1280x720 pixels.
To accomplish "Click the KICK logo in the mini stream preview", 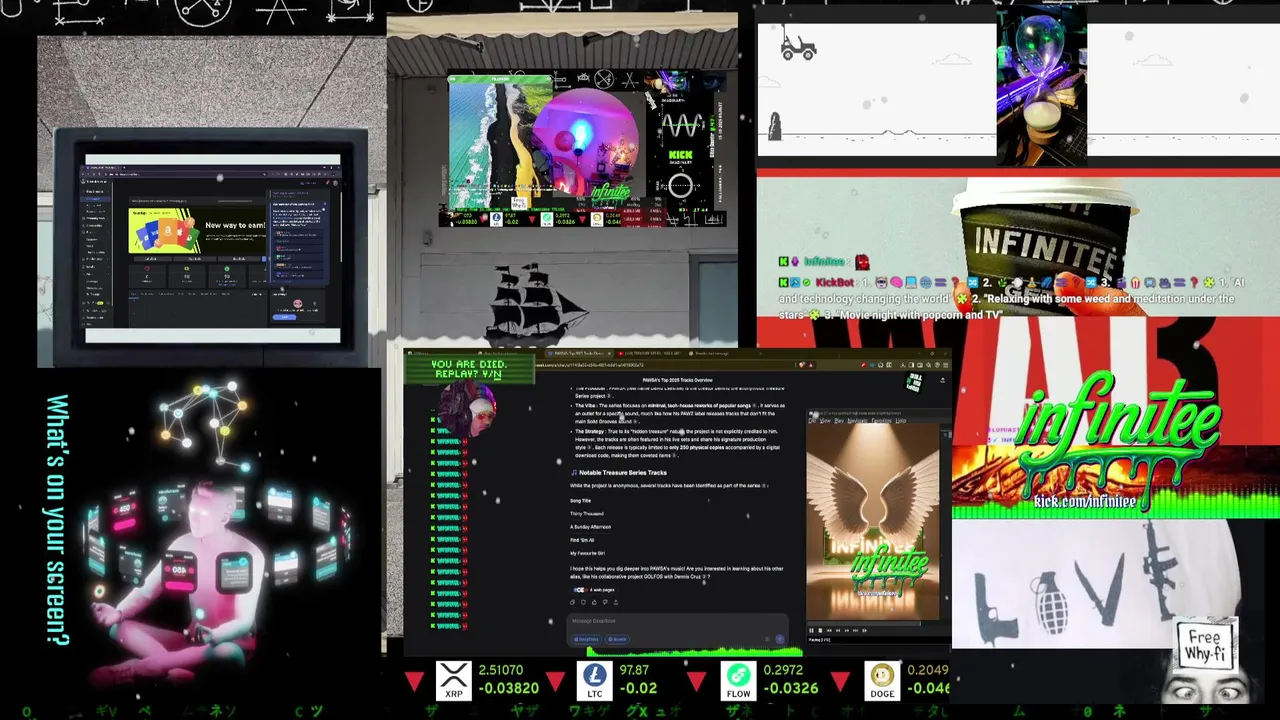I will [681, 156].
